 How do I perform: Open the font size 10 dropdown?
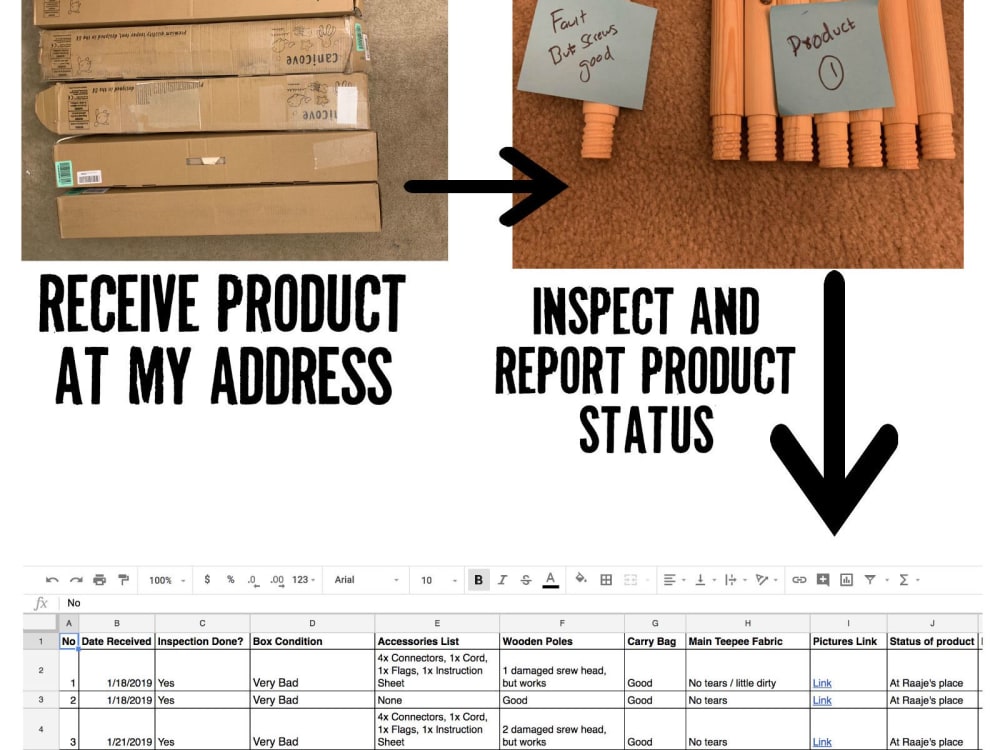(x=439, y=580)
